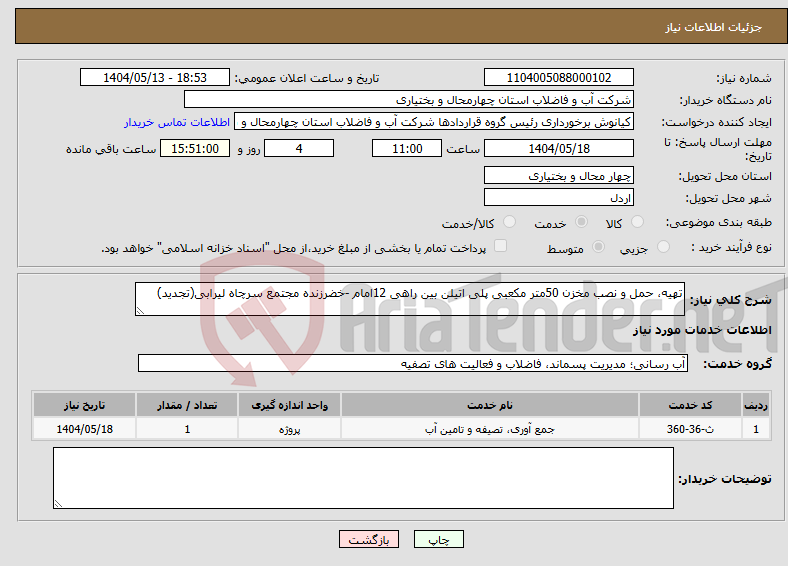Toggle the اسناد خزانه اسلامی payment checkbox

coord(501,245)
